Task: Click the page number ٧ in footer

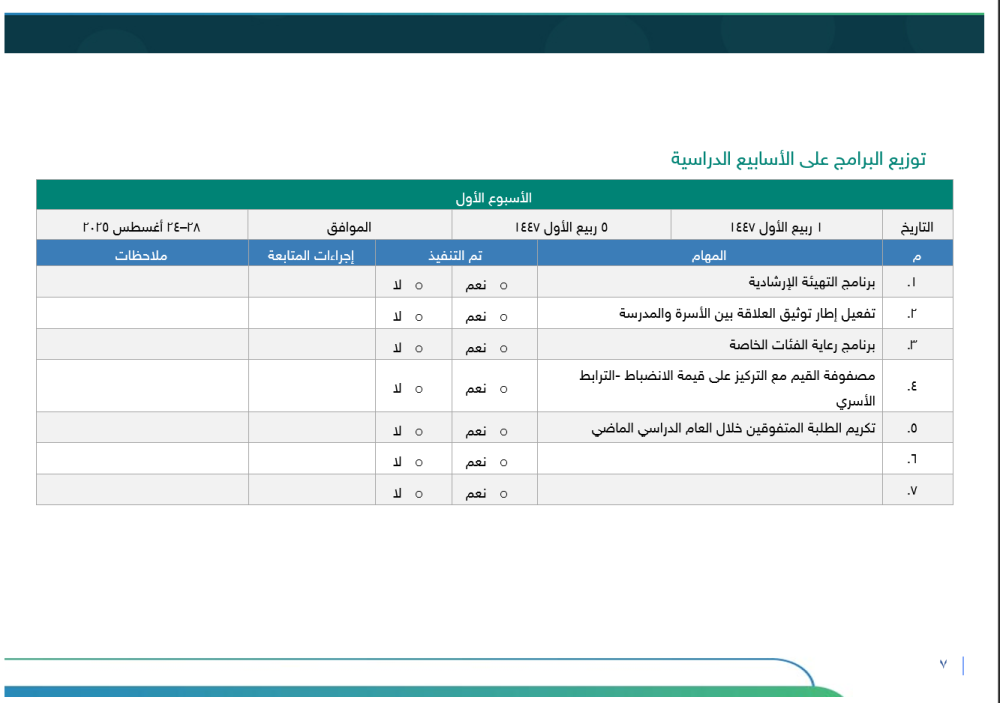Action: pyautogui.click(x=941, y=663)
